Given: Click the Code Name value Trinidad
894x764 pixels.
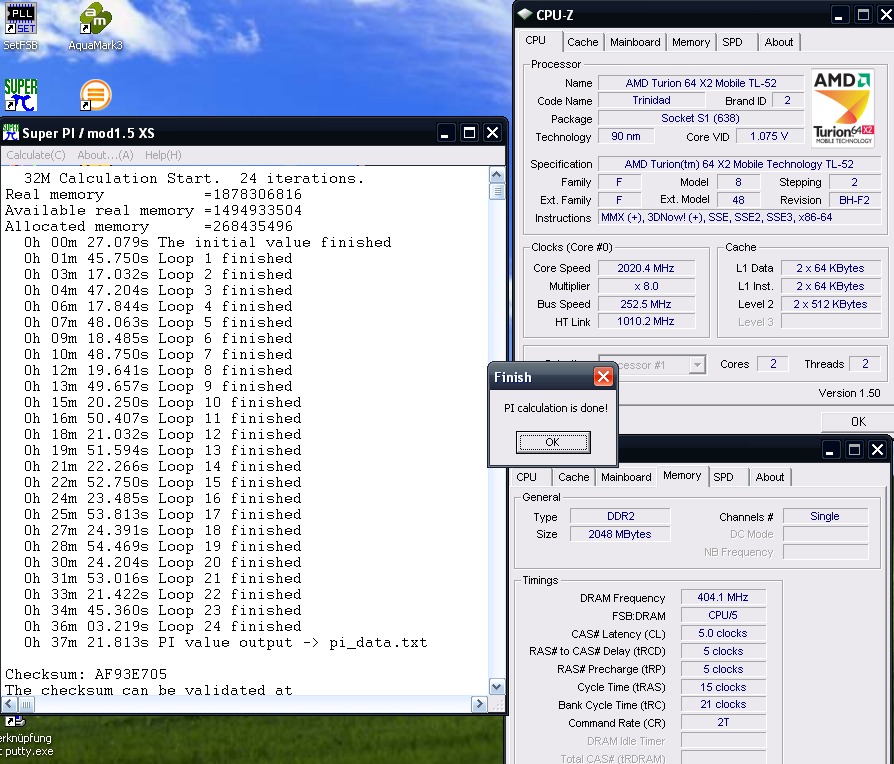Looking at the screenshot, I should coord(651,100).
